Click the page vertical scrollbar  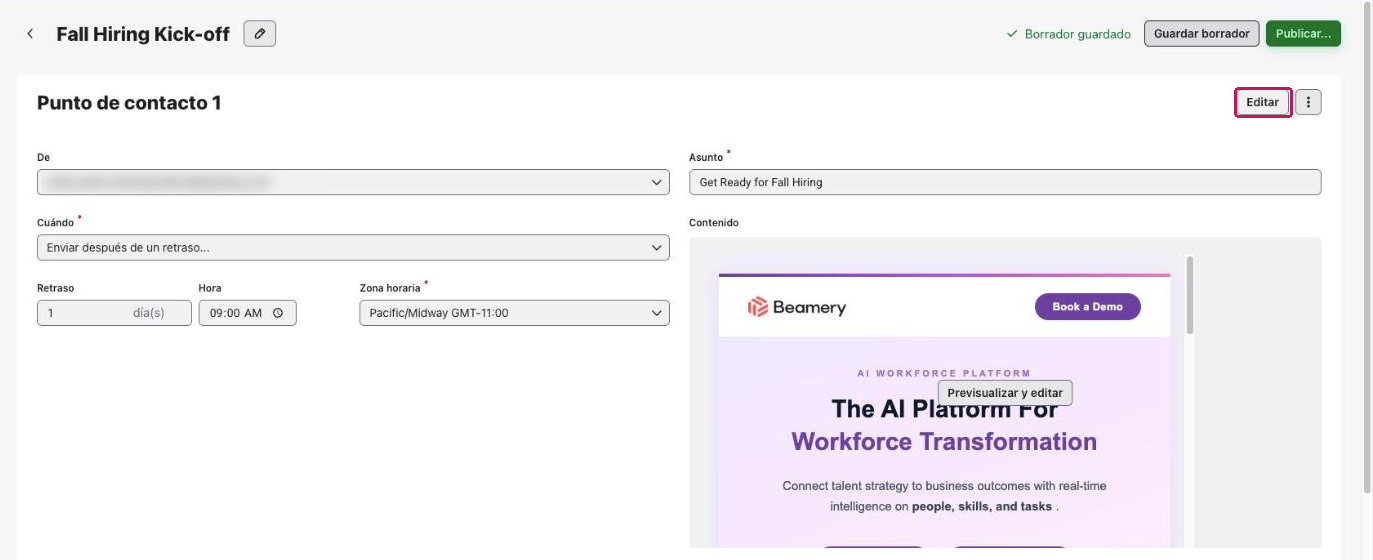[x=1367, y=250]
